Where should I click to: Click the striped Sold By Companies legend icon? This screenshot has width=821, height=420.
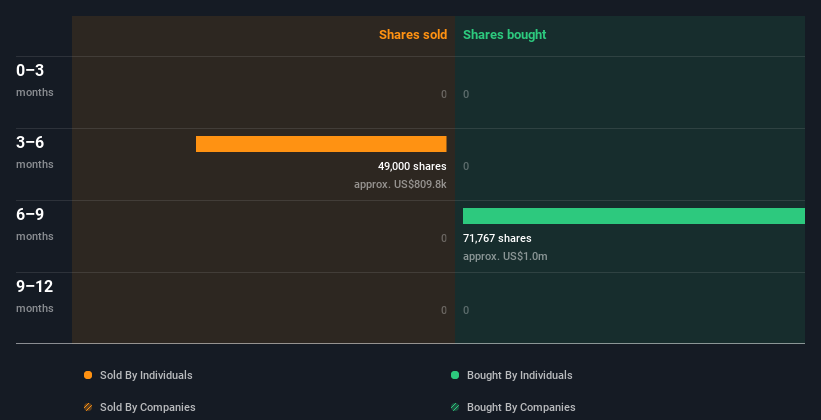click(x=88, y=407)
